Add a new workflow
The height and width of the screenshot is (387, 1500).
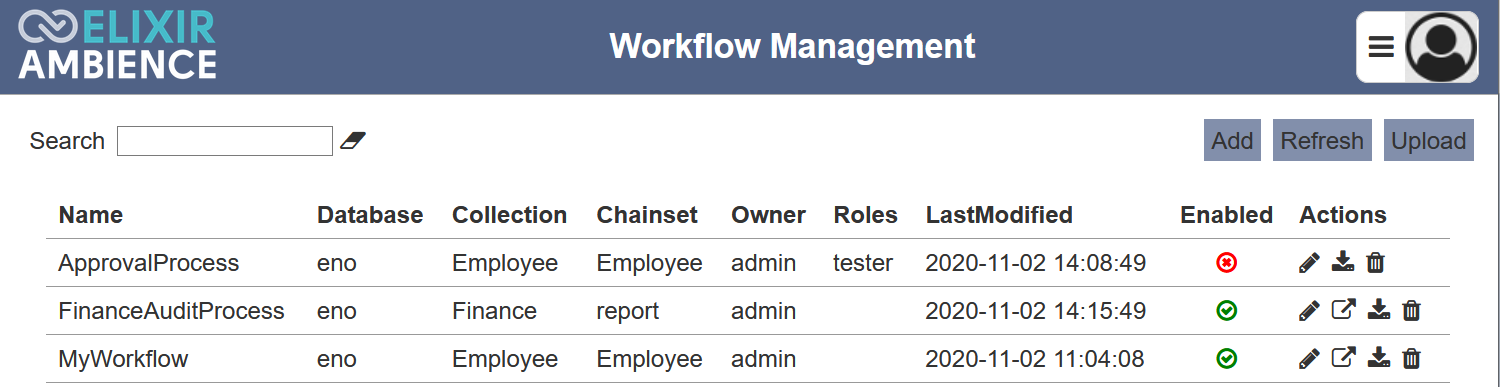1232,141
